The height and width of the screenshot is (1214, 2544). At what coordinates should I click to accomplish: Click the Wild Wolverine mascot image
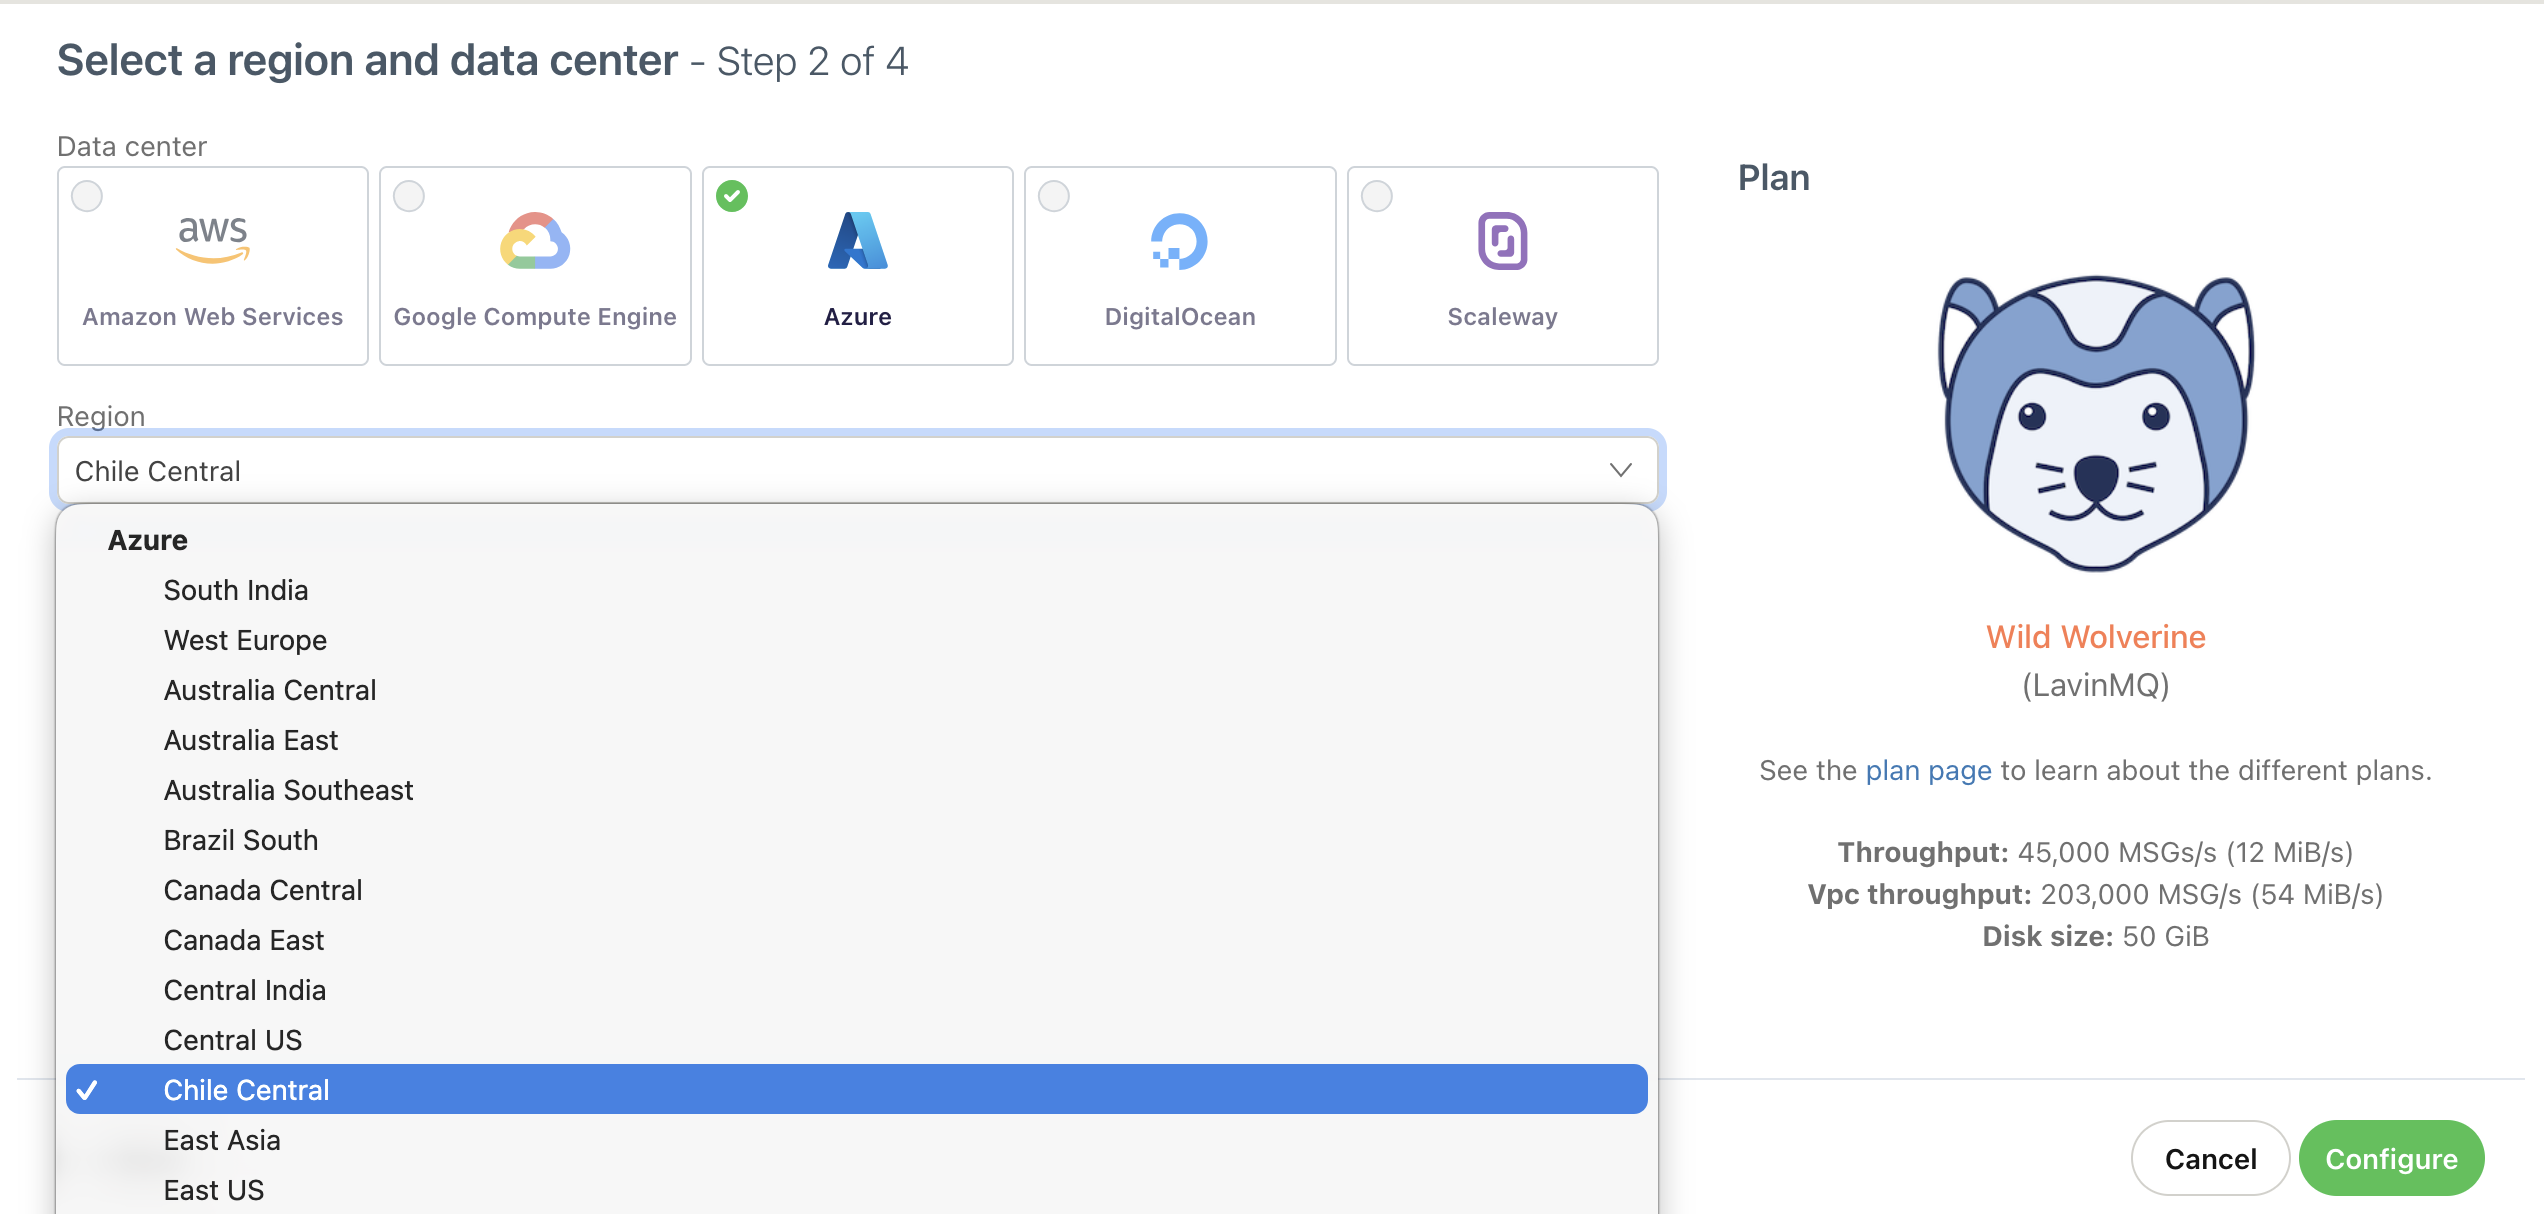coord(2096,424)
